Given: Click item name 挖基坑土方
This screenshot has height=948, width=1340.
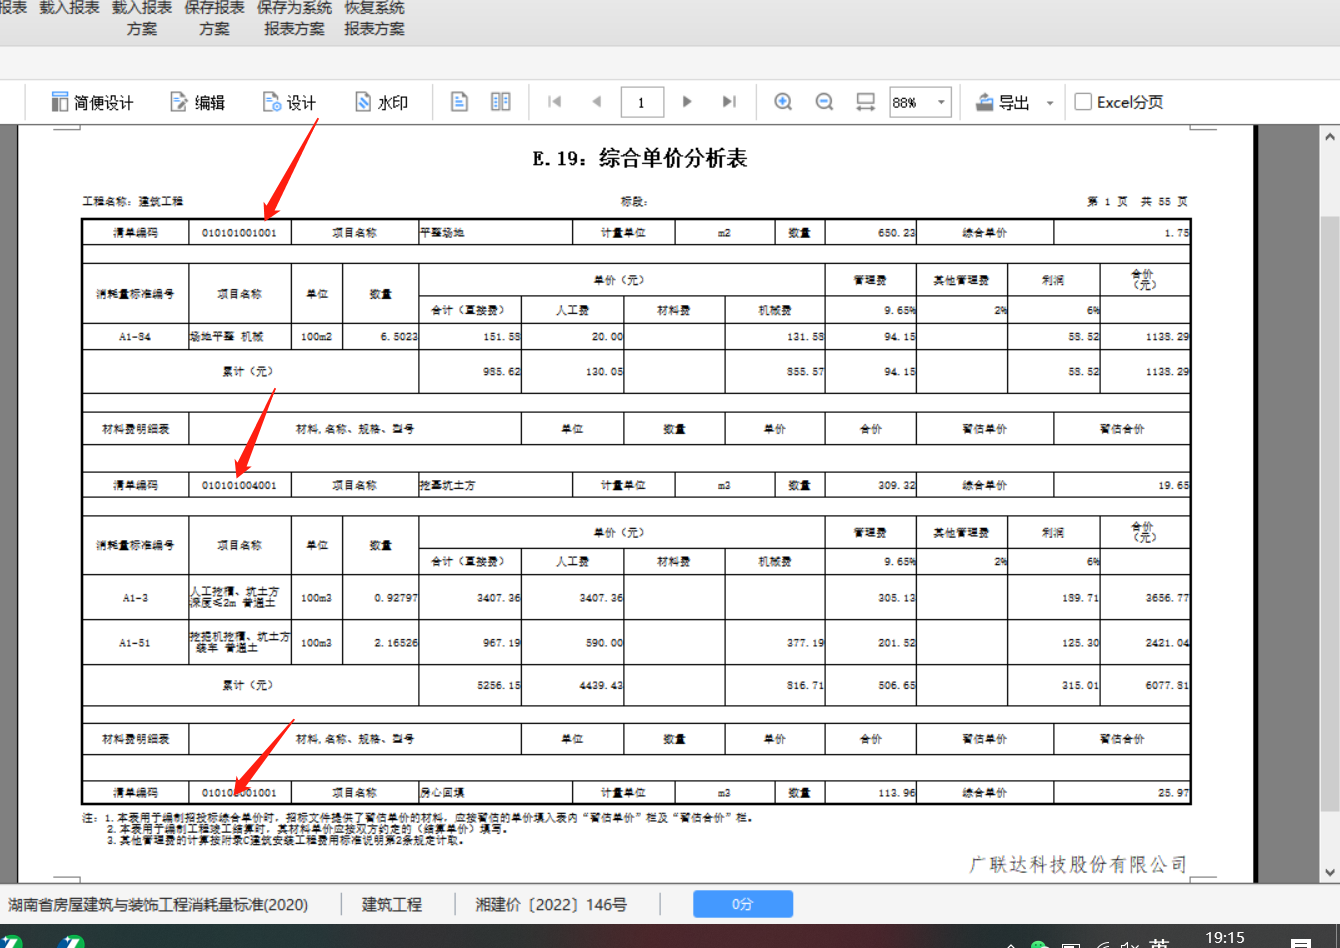Looking at the screenshot, I should click(447, 485).
